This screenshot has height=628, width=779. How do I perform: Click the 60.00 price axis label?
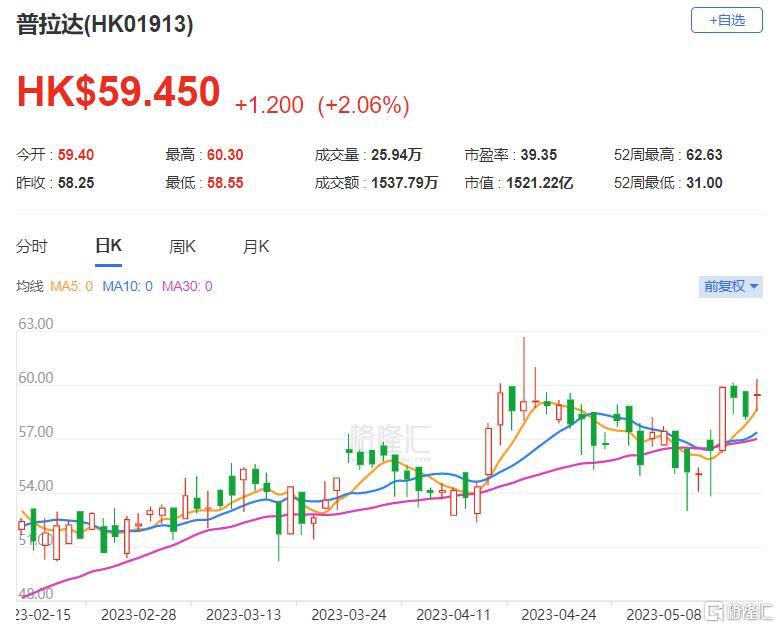[x=36, y=378]
